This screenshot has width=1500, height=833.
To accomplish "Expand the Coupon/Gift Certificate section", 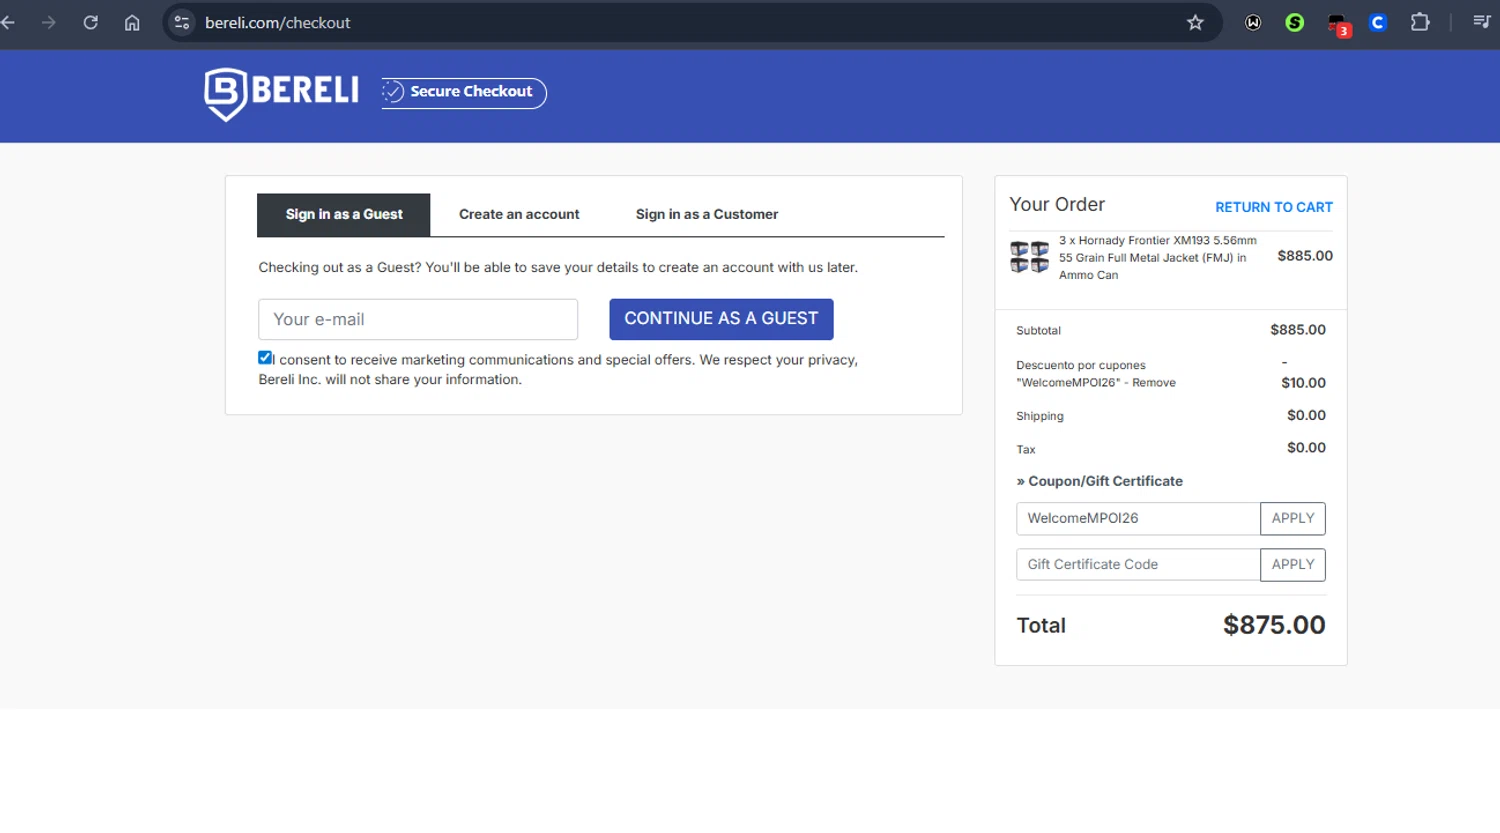I will pos(1100,481).
